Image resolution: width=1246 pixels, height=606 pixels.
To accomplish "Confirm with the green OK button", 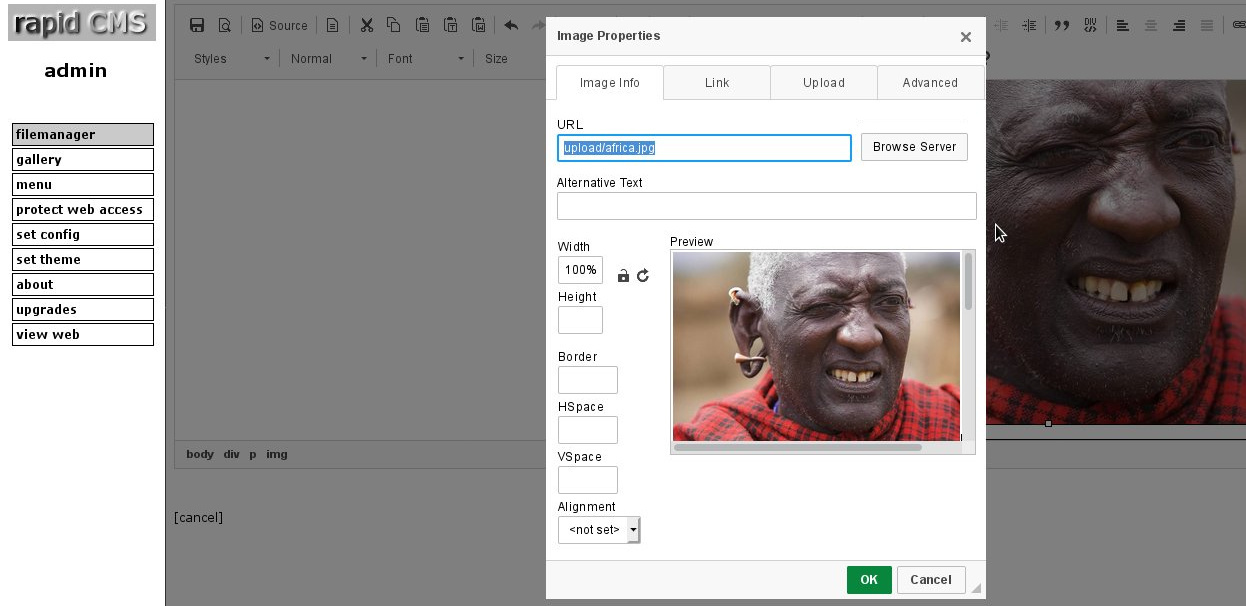I will coord(869,580).
